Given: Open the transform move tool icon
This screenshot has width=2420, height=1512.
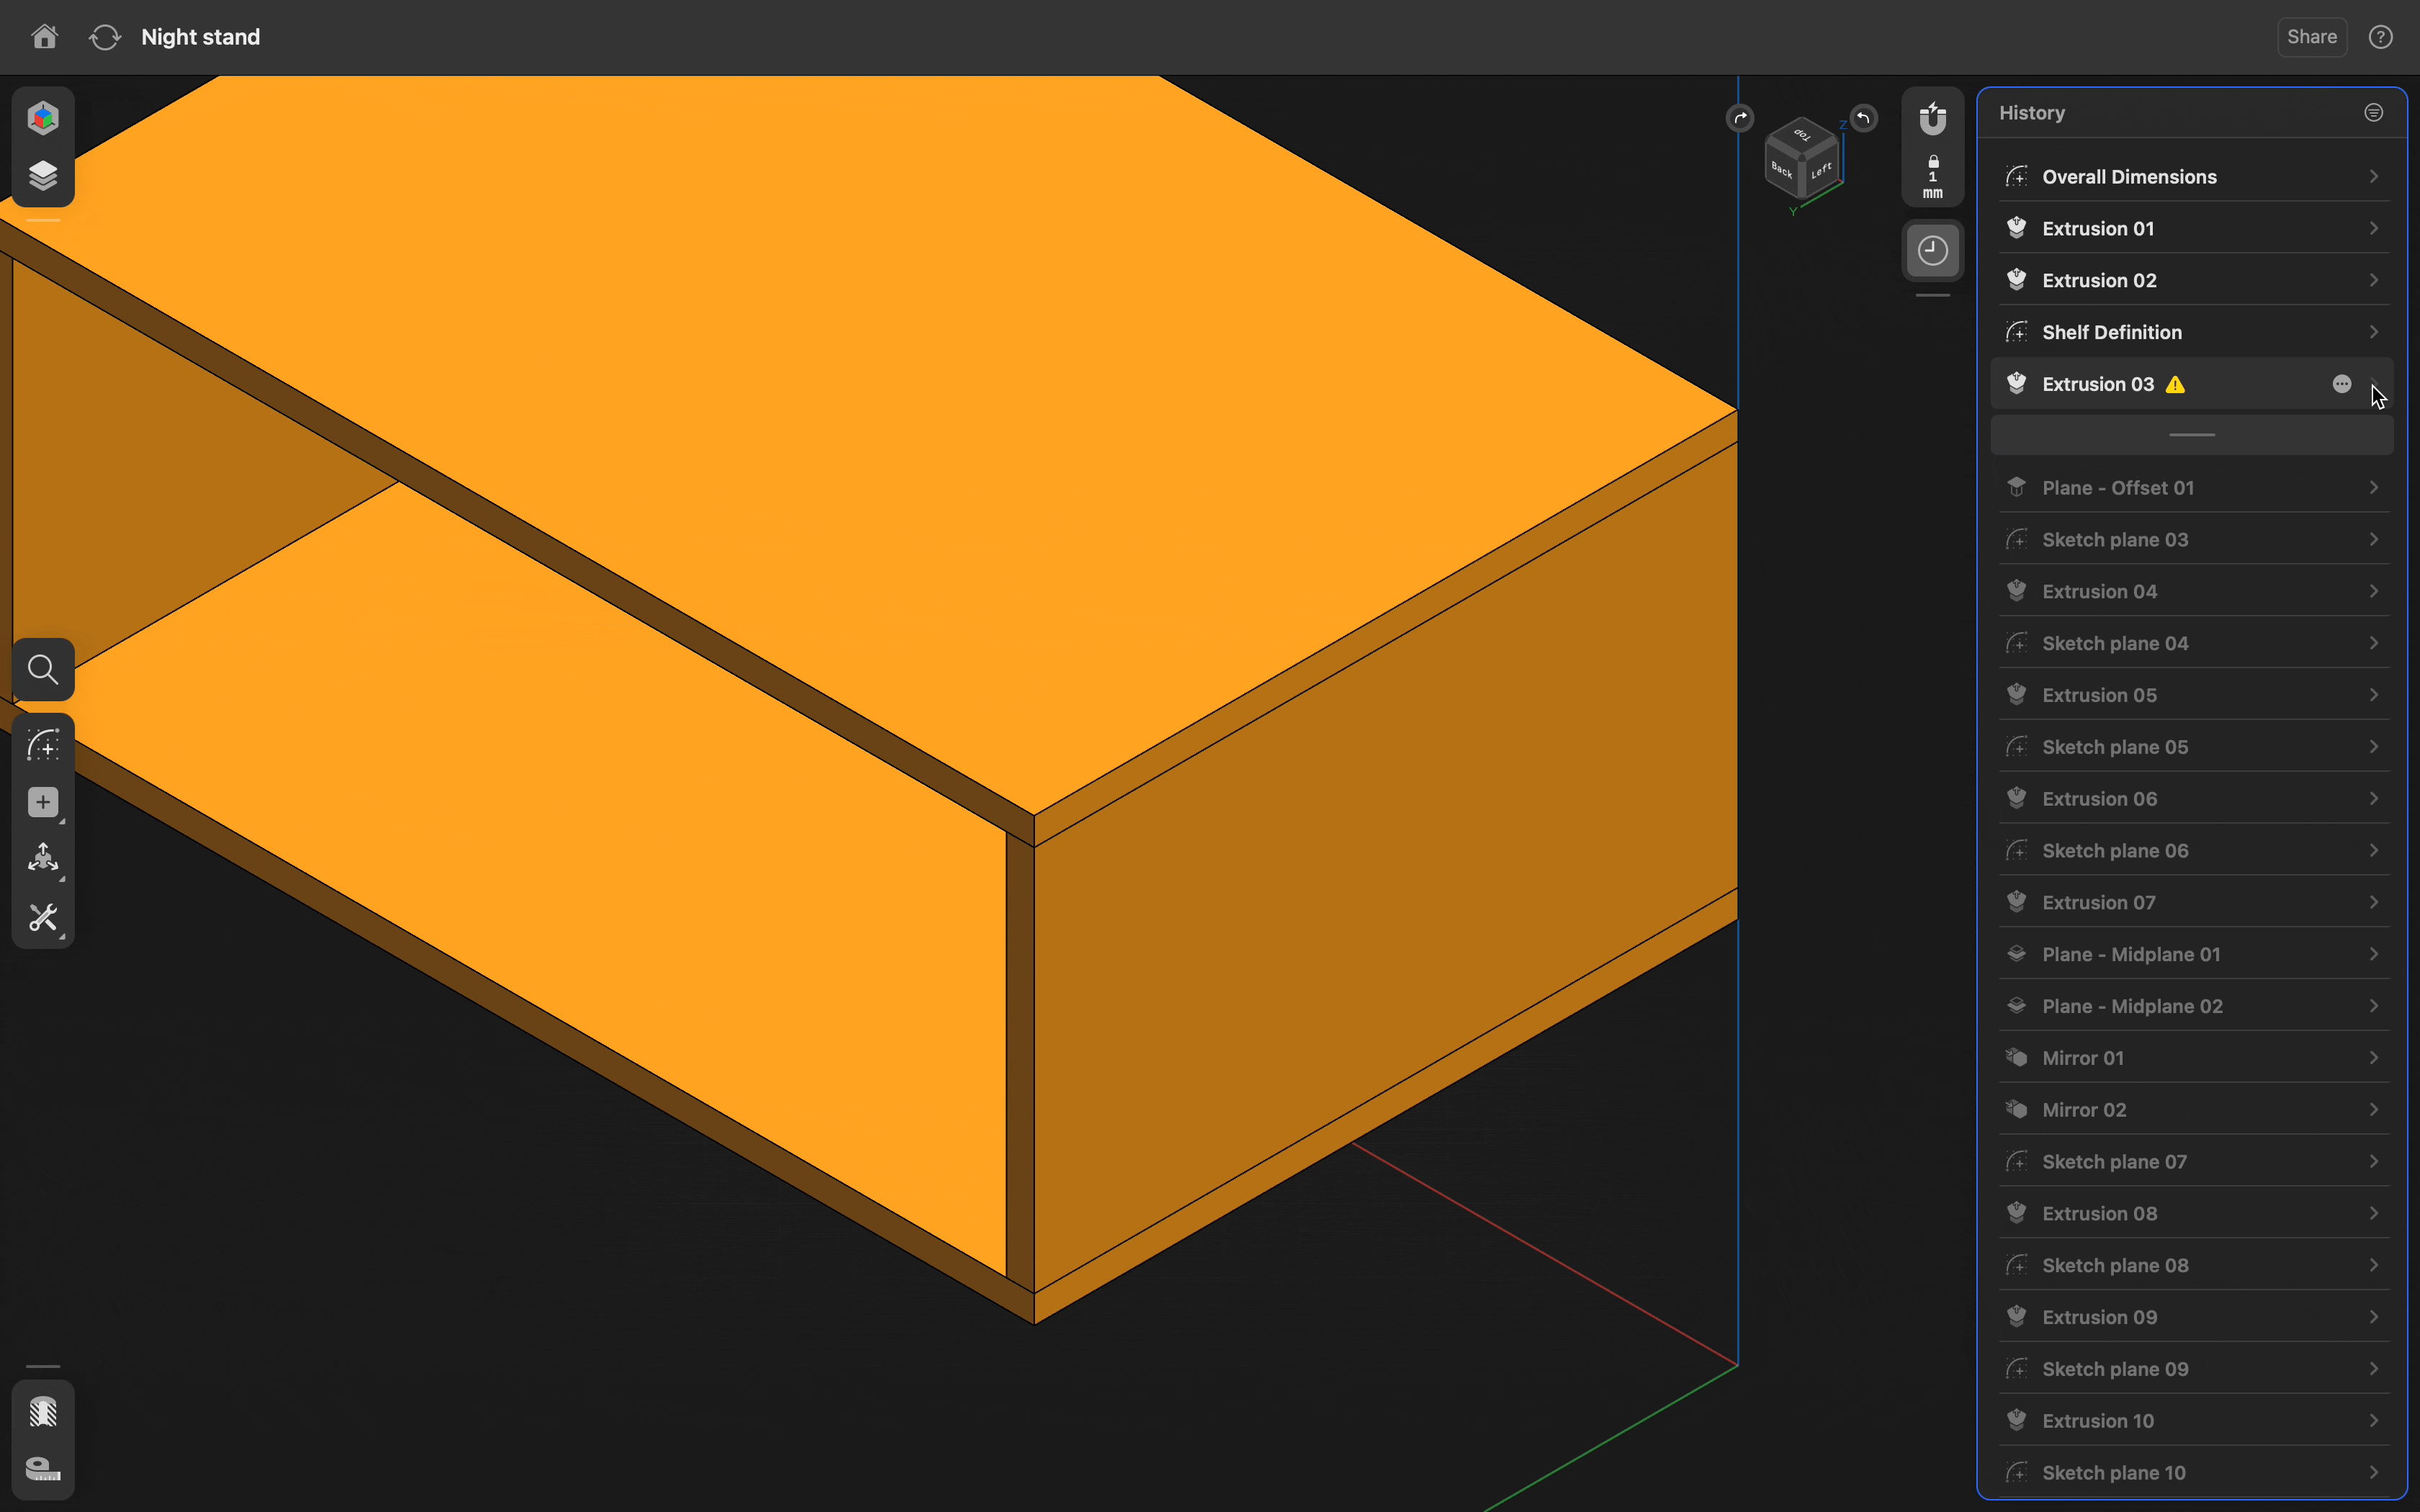Looking at the screenshot, I should coord(43,859).
